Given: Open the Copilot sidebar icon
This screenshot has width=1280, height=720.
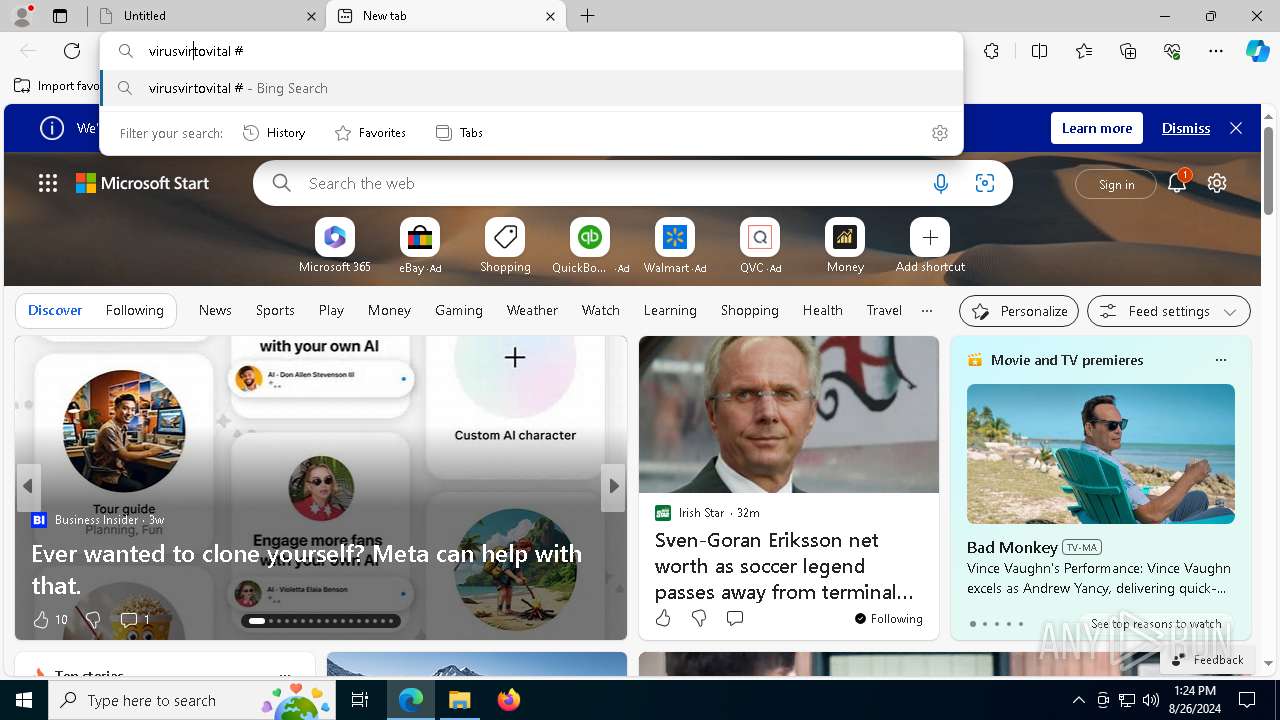Looking at the screenshot, I should pyautogui.click(x=1257, y=51).
